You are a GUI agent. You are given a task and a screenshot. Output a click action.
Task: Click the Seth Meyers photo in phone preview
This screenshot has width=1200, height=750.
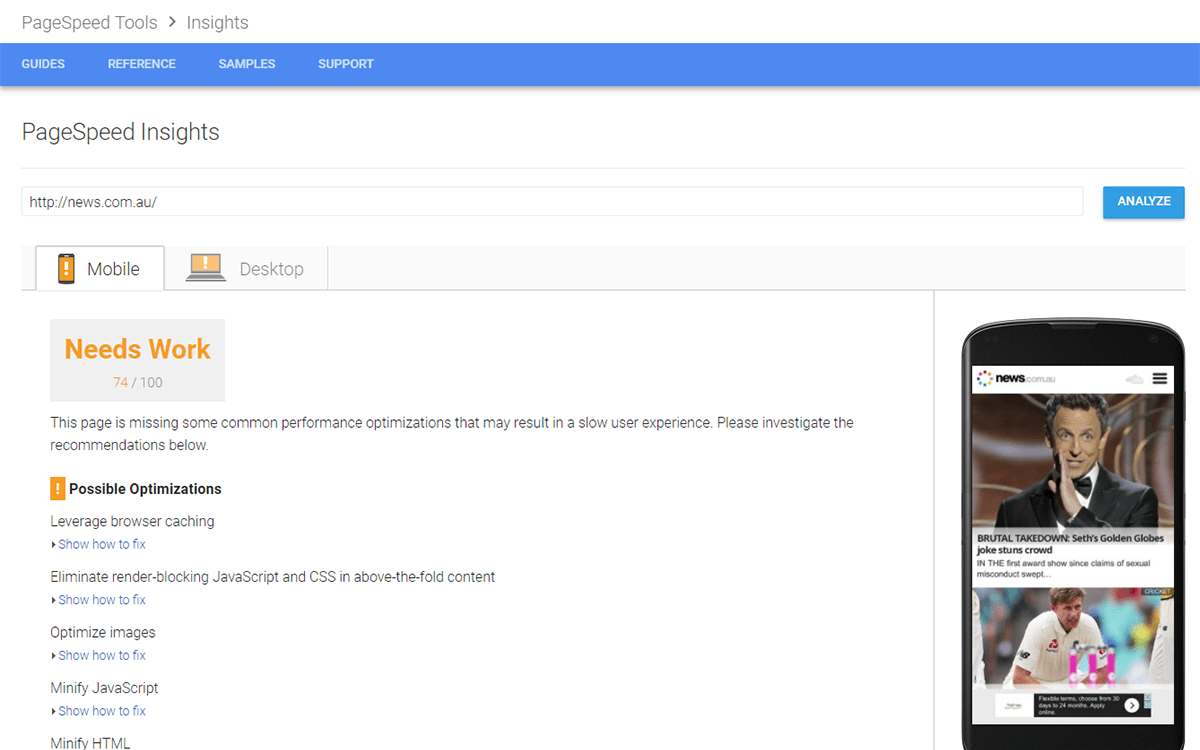(x=1073, y=461)
